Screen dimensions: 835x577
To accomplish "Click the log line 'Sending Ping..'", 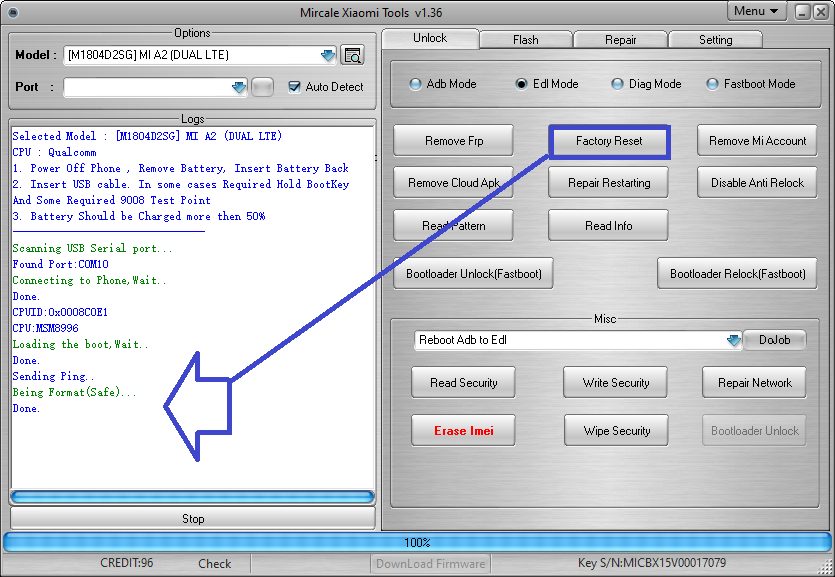I will coord(53,376).
